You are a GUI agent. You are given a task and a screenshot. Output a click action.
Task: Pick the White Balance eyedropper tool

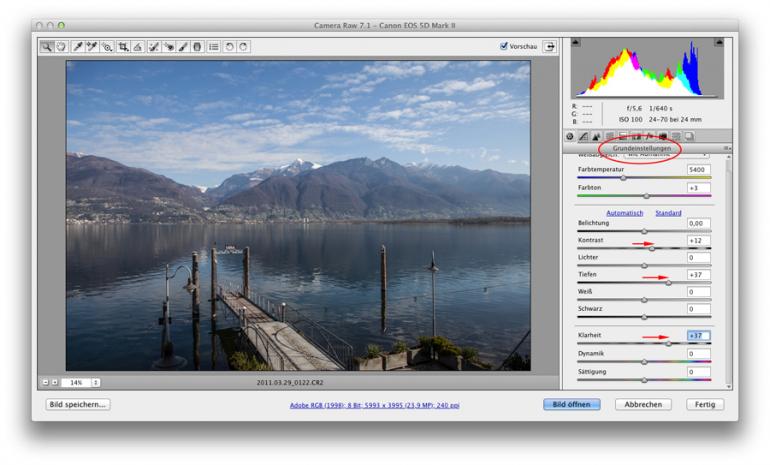coord(77,47)
